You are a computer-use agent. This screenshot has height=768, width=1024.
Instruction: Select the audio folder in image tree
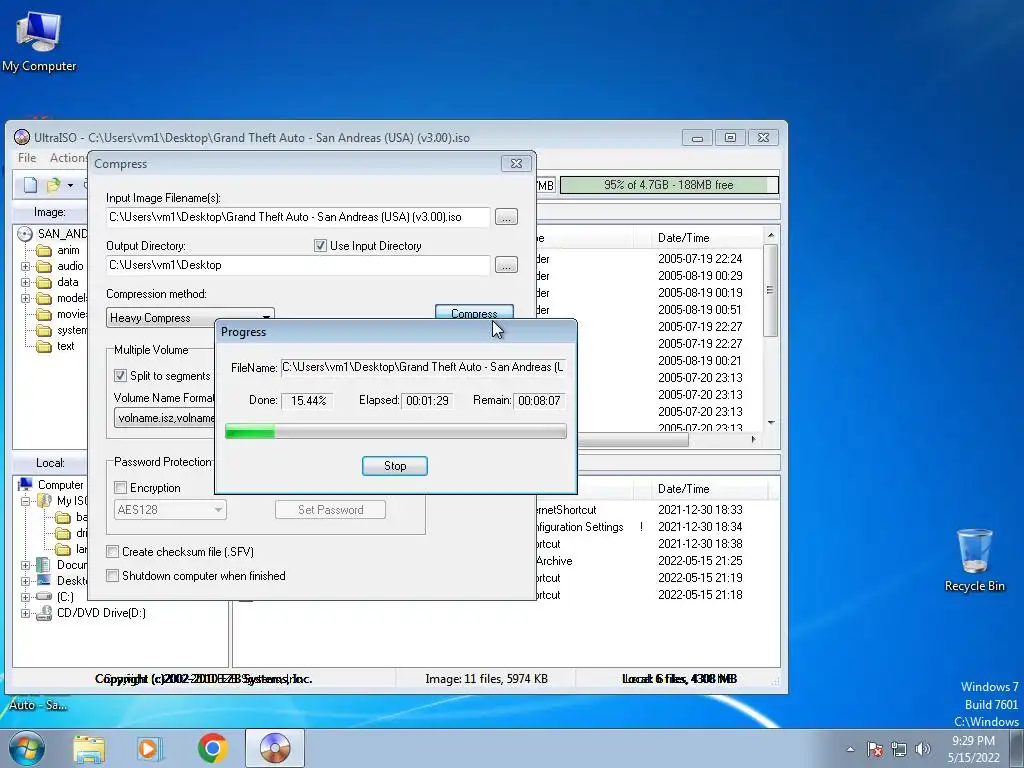70,266
